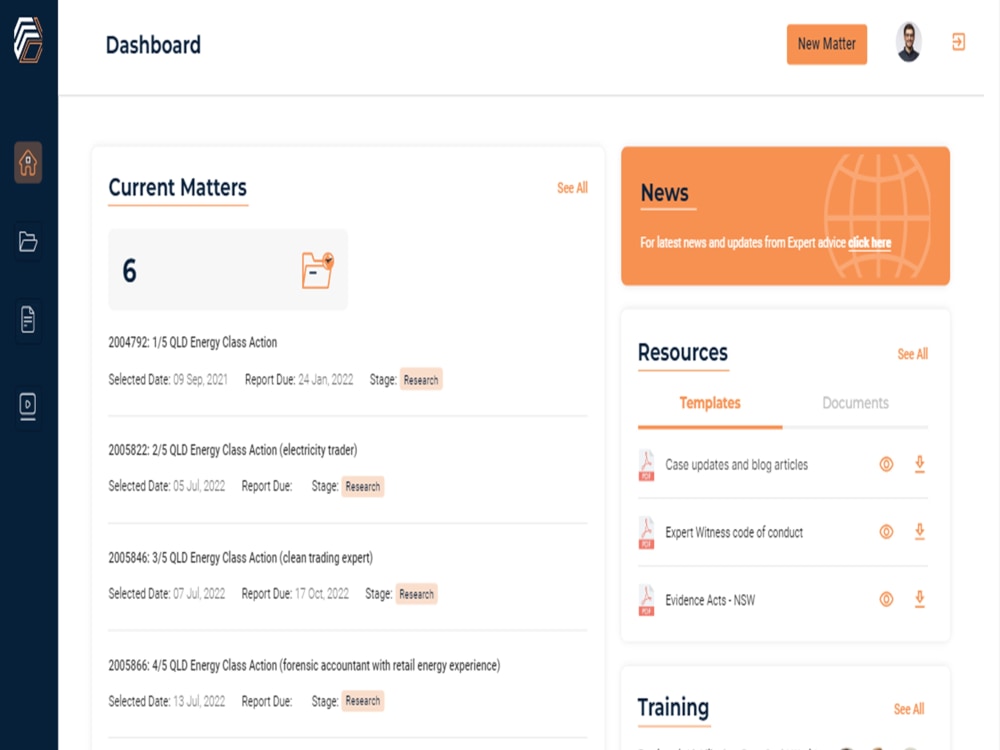Viewport: 1000px width, 750px height.
Task: Click the Case updates and blog articles title
Action: click(x=737, y=465)
